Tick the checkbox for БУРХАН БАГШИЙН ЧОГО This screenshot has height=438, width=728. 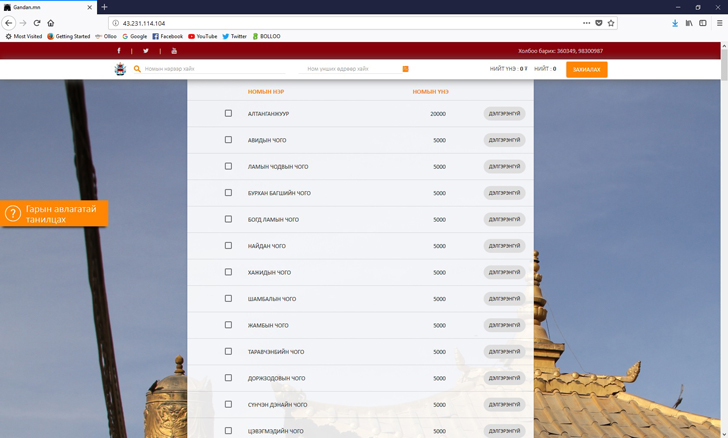[x=228, y=193]
